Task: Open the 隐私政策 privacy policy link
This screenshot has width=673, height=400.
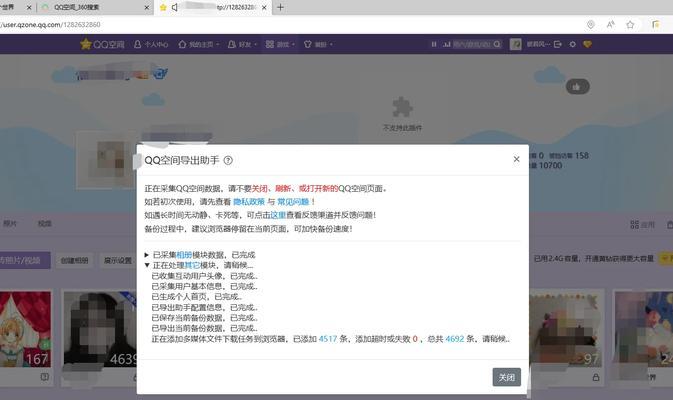Action: [249, 202]
